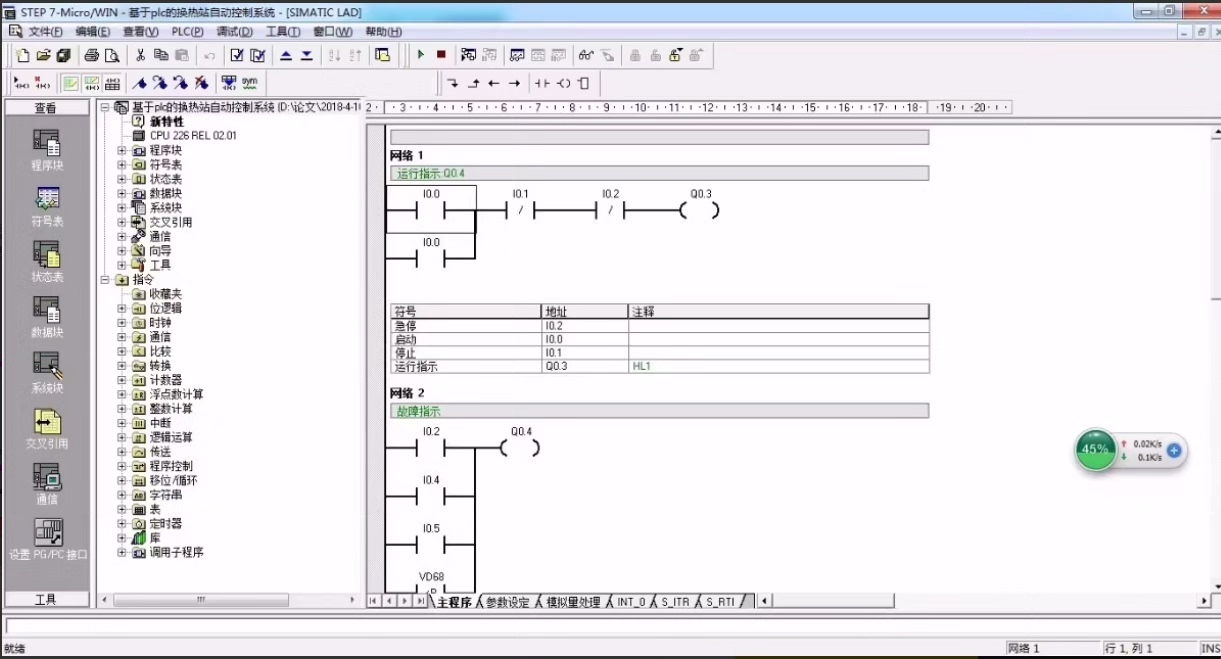
Task: Switch to the S_ITR tab
Action: pos(676,602)
